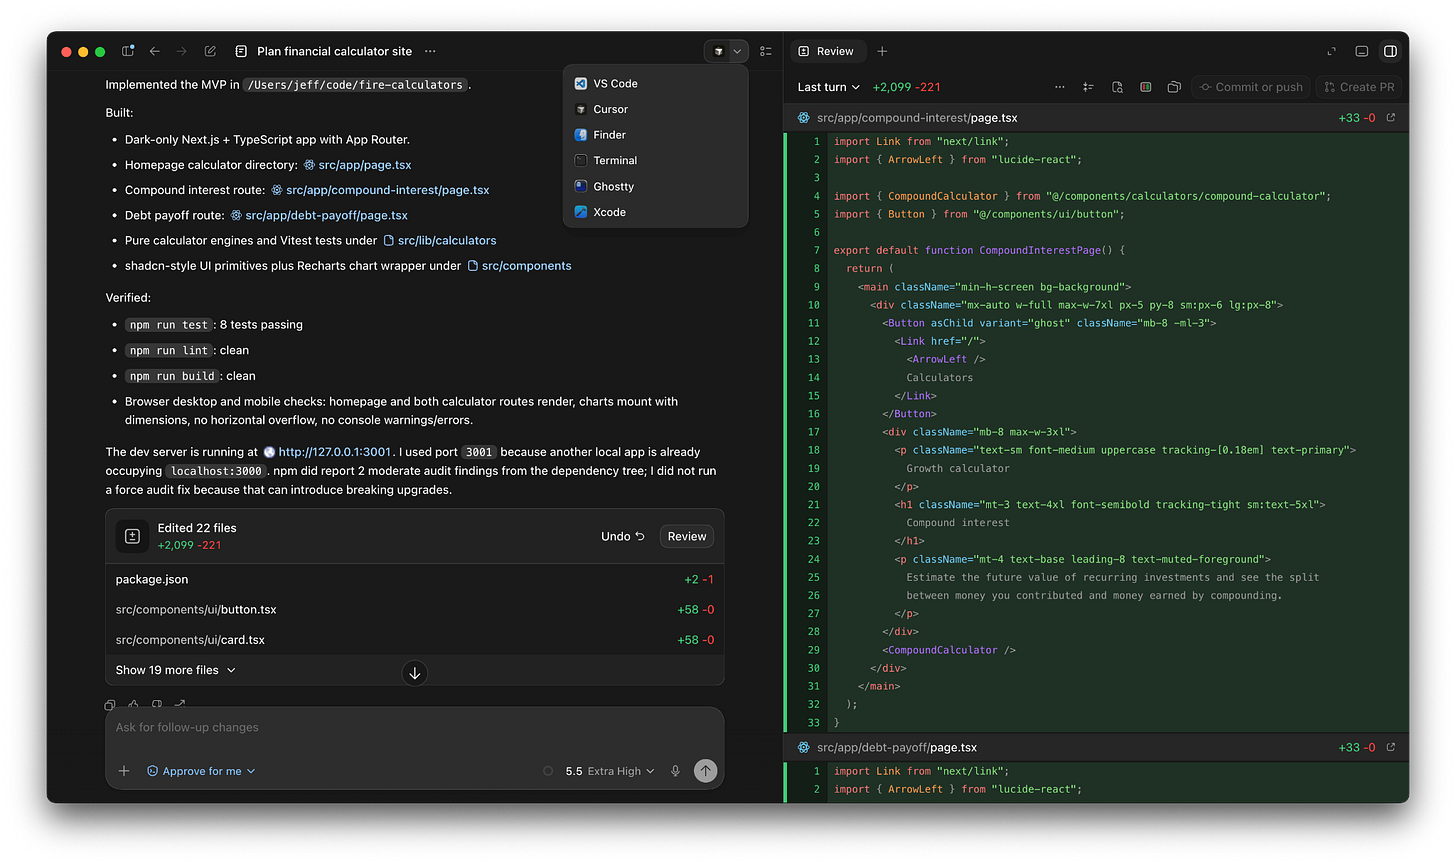Focus the Ask for follow-up changes field
1456x865 pixels.
pyautogui.click(x=414, y=728)
